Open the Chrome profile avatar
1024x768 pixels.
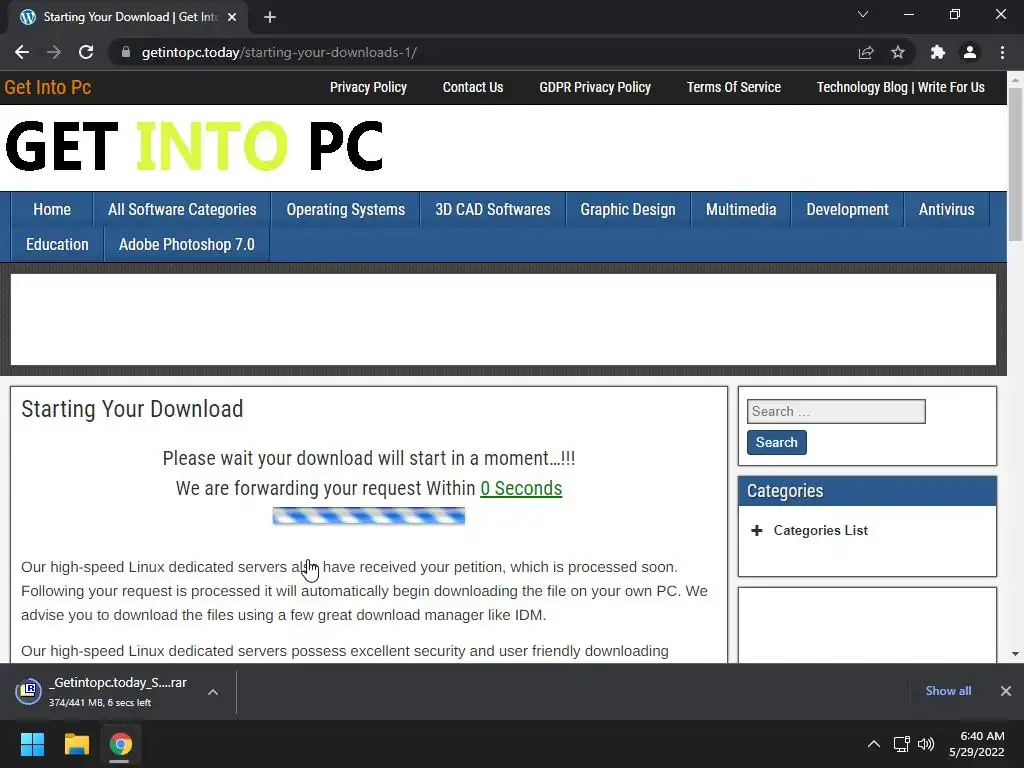click(x=970, y=52)
